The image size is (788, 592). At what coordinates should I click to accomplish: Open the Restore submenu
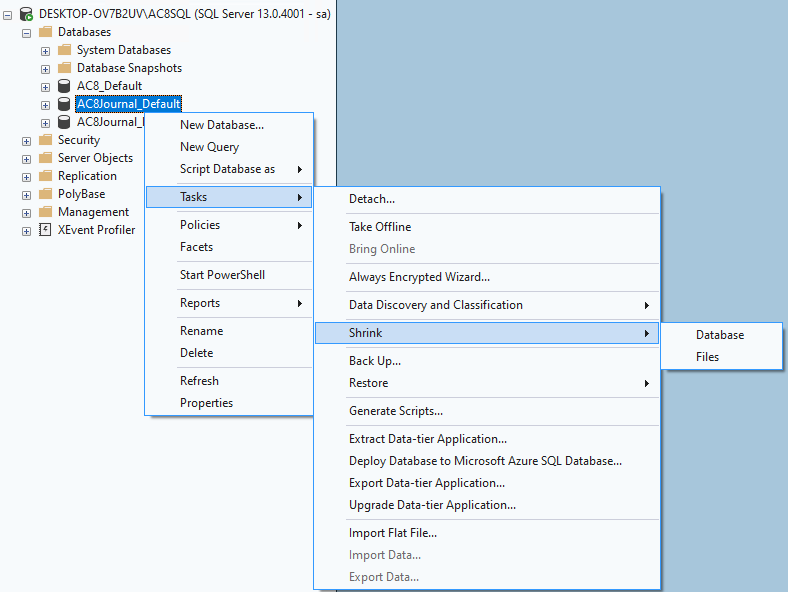486,383
